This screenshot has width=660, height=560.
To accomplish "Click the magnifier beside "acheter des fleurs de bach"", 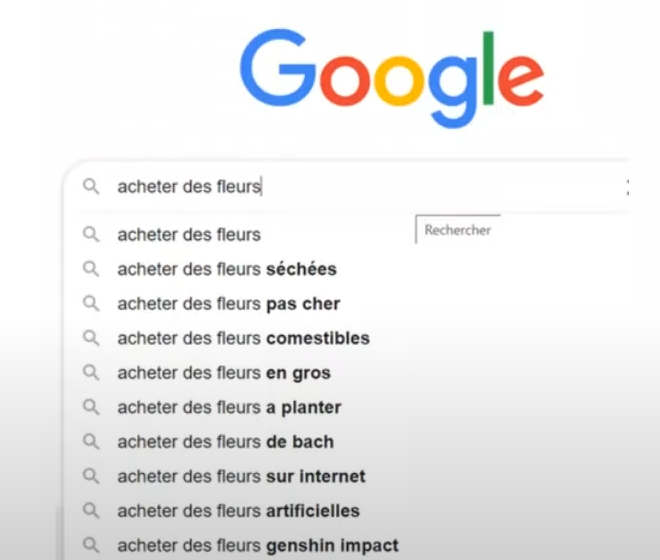I will pyautogui.click(x=91, y=442).
